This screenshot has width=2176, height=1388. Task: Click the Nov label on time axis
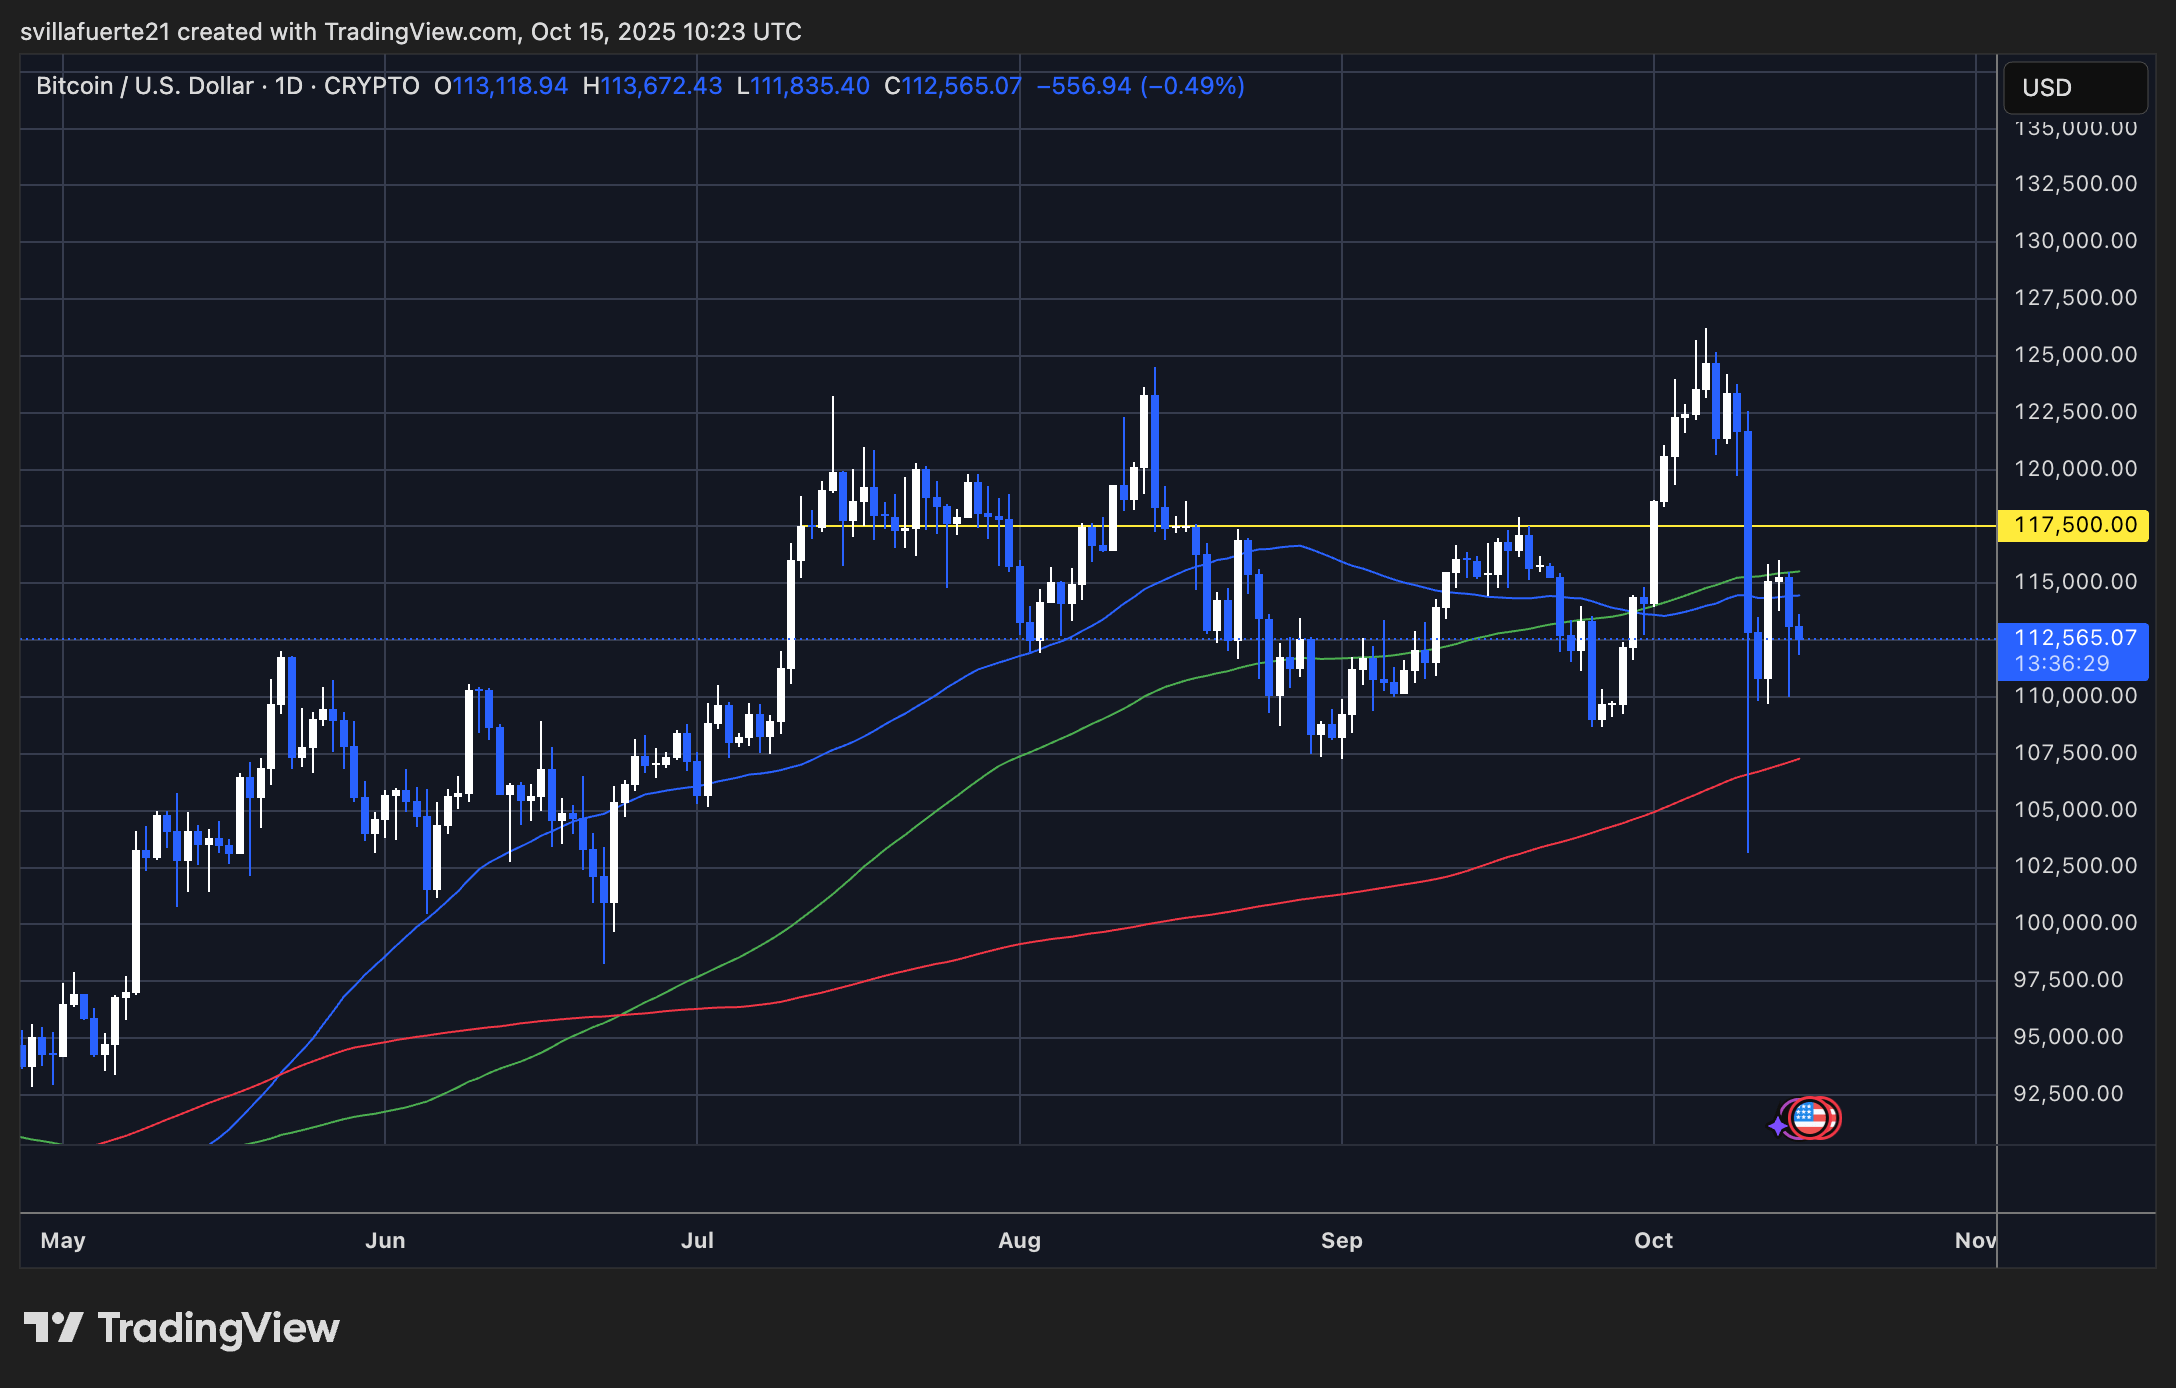coord(1974,1240)
